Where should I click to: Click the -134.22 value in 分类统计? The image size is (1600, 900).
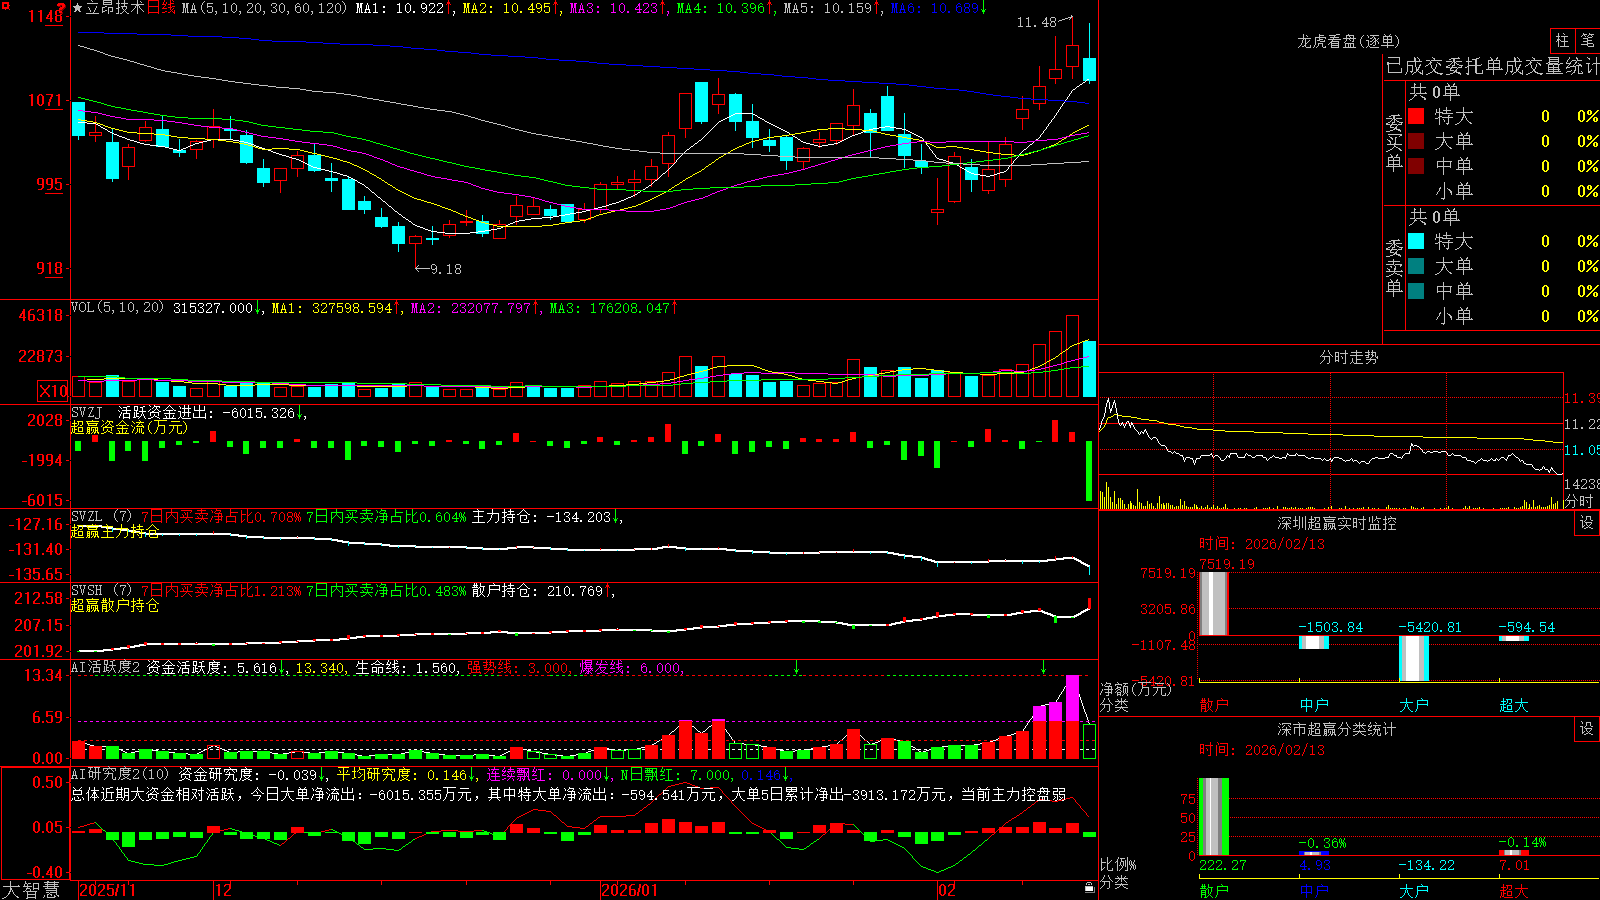click(1426, 865)
